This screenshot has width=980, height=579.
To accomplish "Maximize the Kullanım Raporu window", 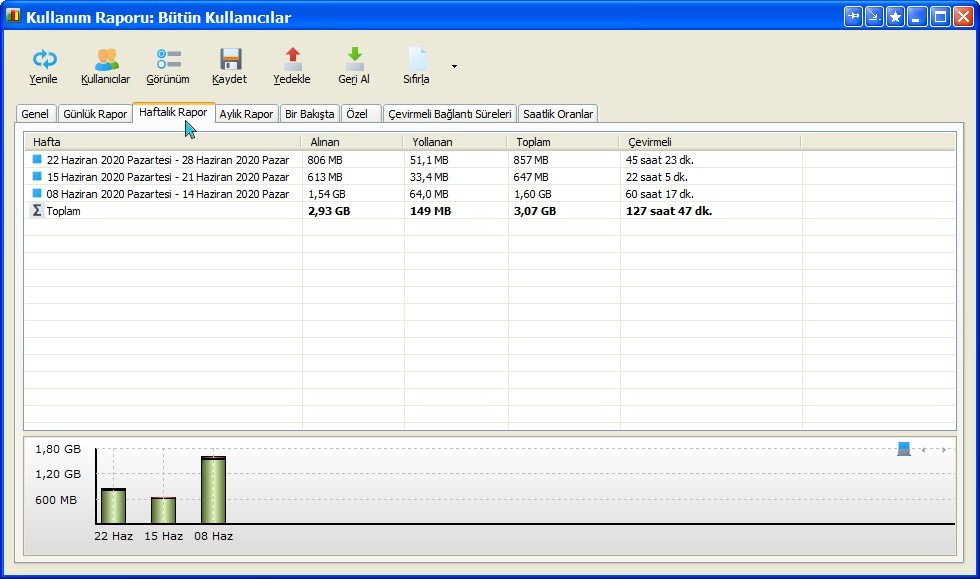I will point(940,16).
